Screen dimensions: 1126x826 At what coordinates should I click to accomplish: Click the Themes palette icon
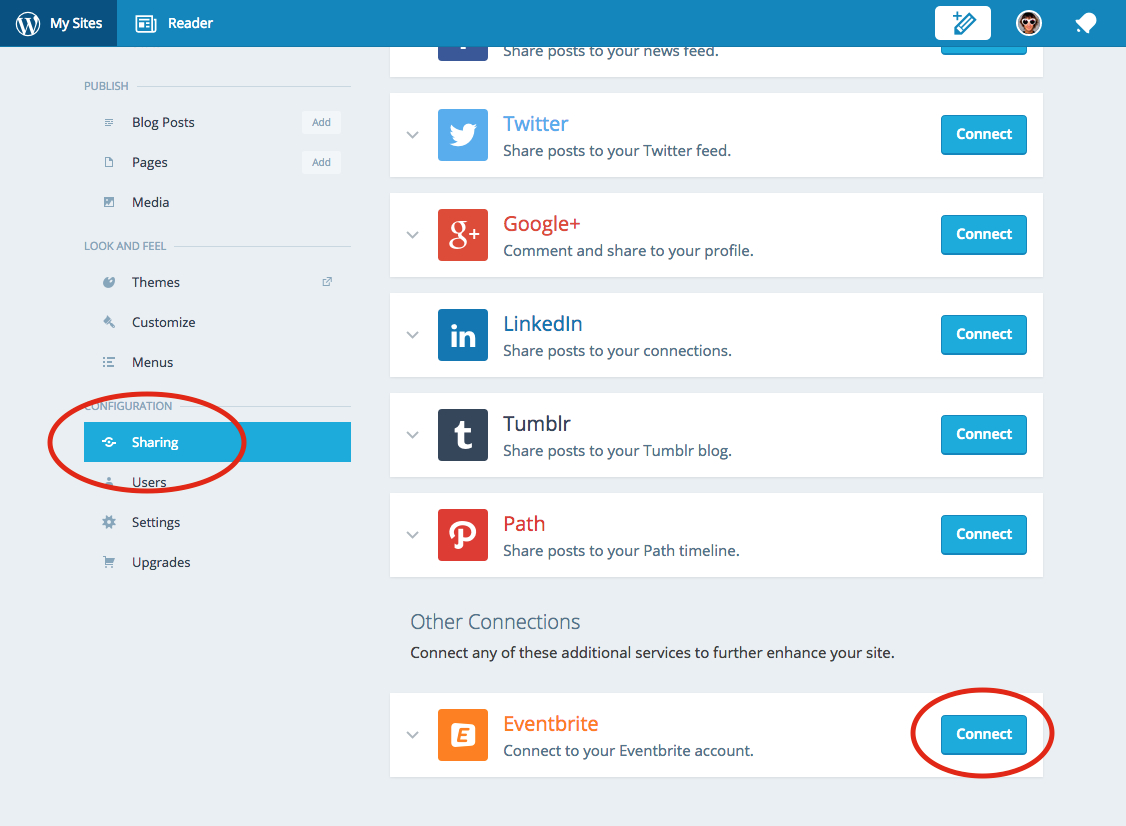click(109, 282)
